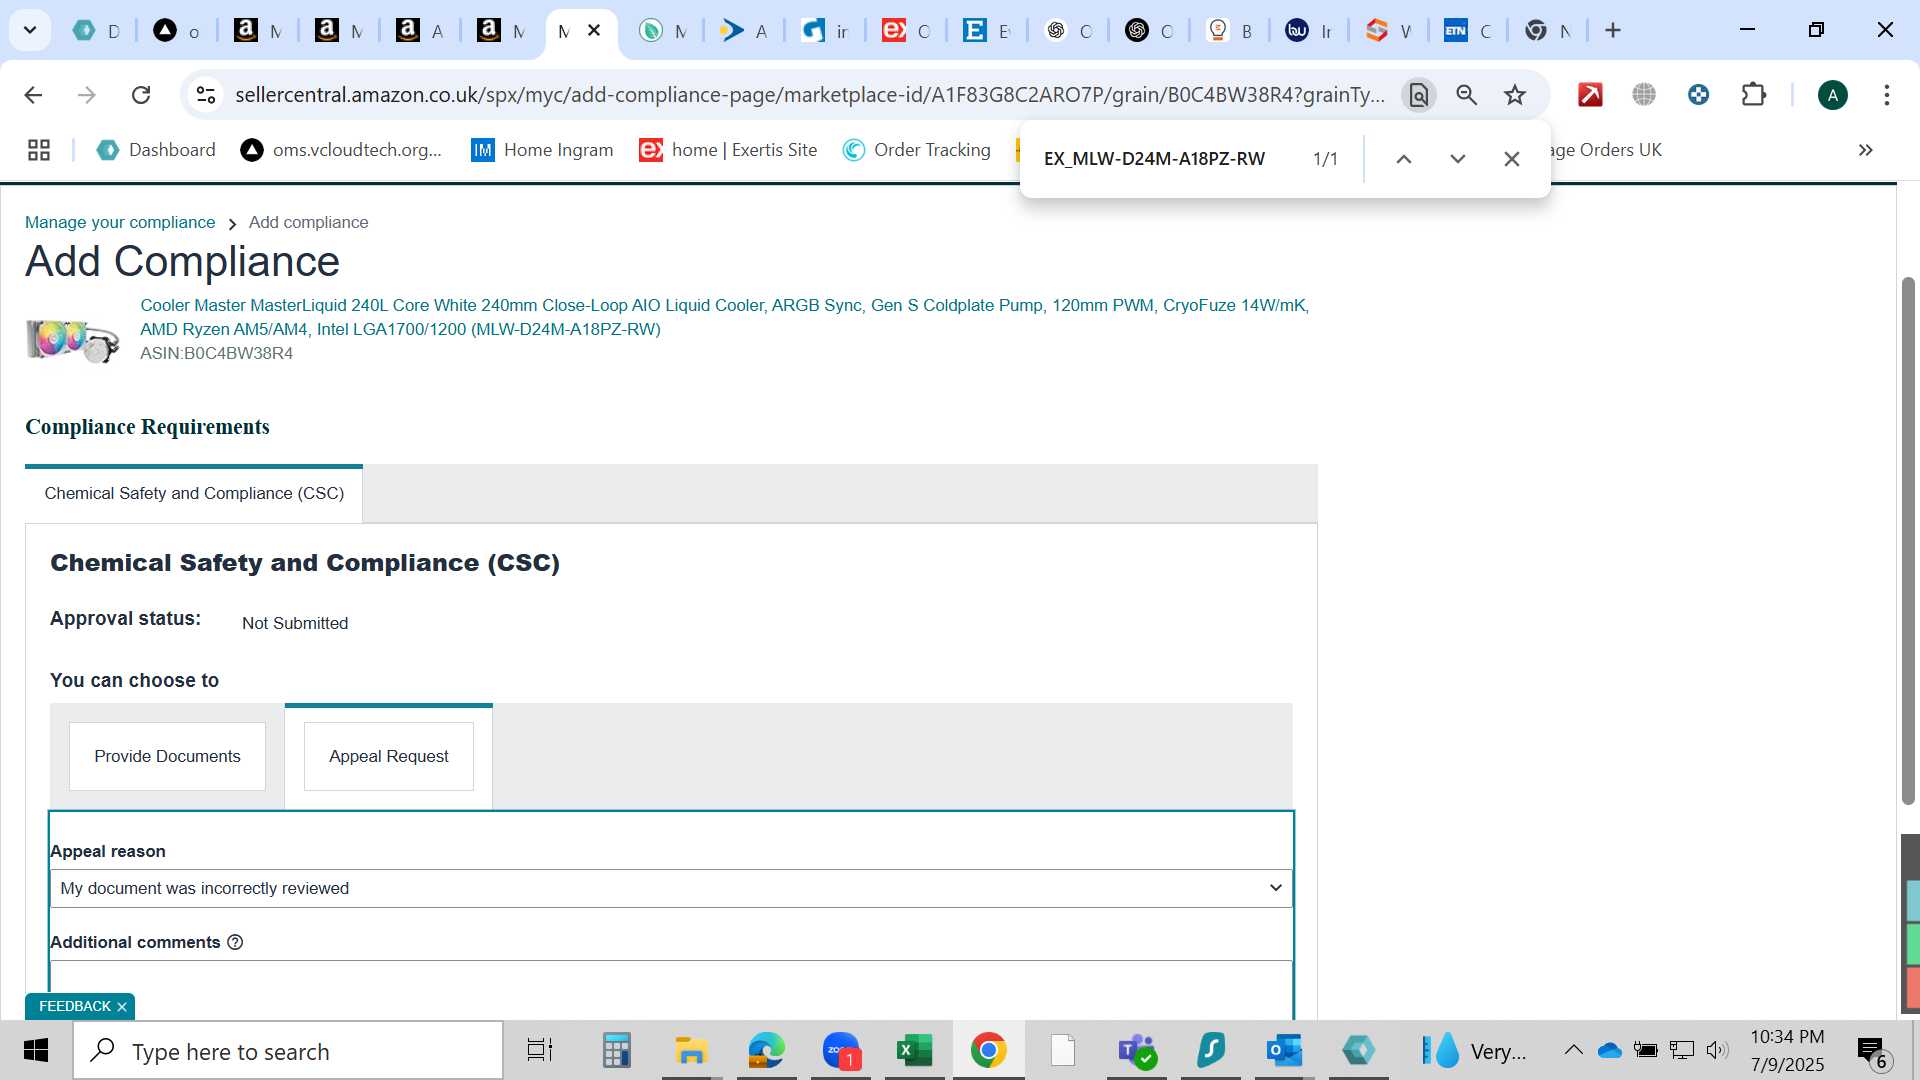Viewport: 1920px width, 1080px height.
Task: Open the extensions puzzle icon
Action: (1754, 95)
